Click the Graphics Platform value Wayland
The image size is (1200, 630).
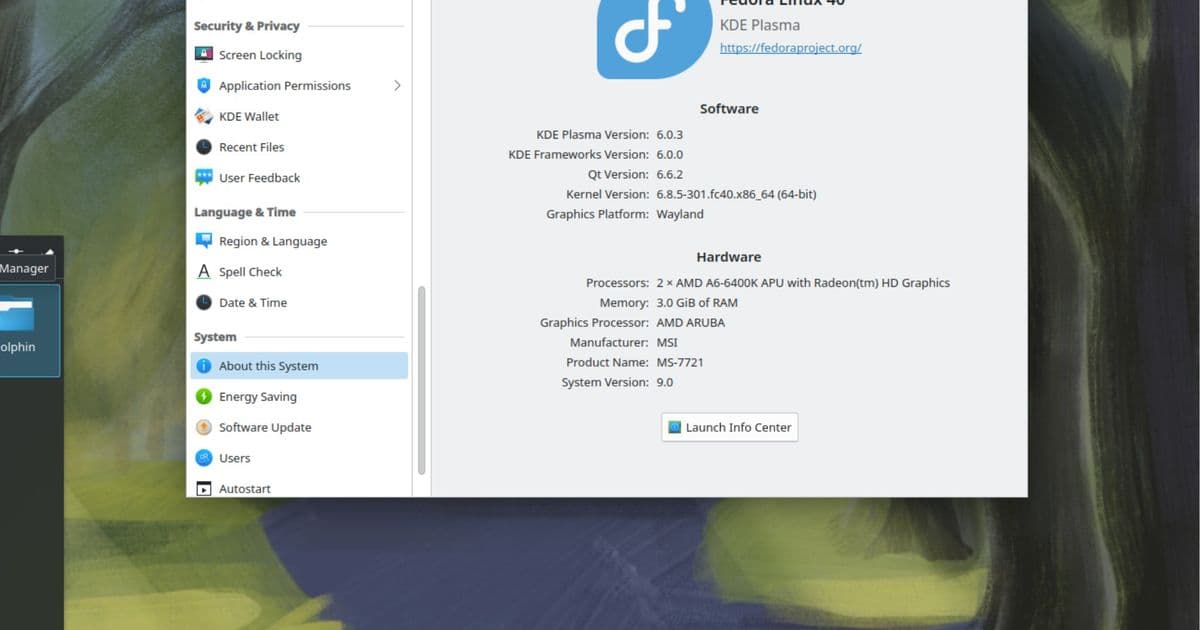pyautogui.click(x=680, y=214)
